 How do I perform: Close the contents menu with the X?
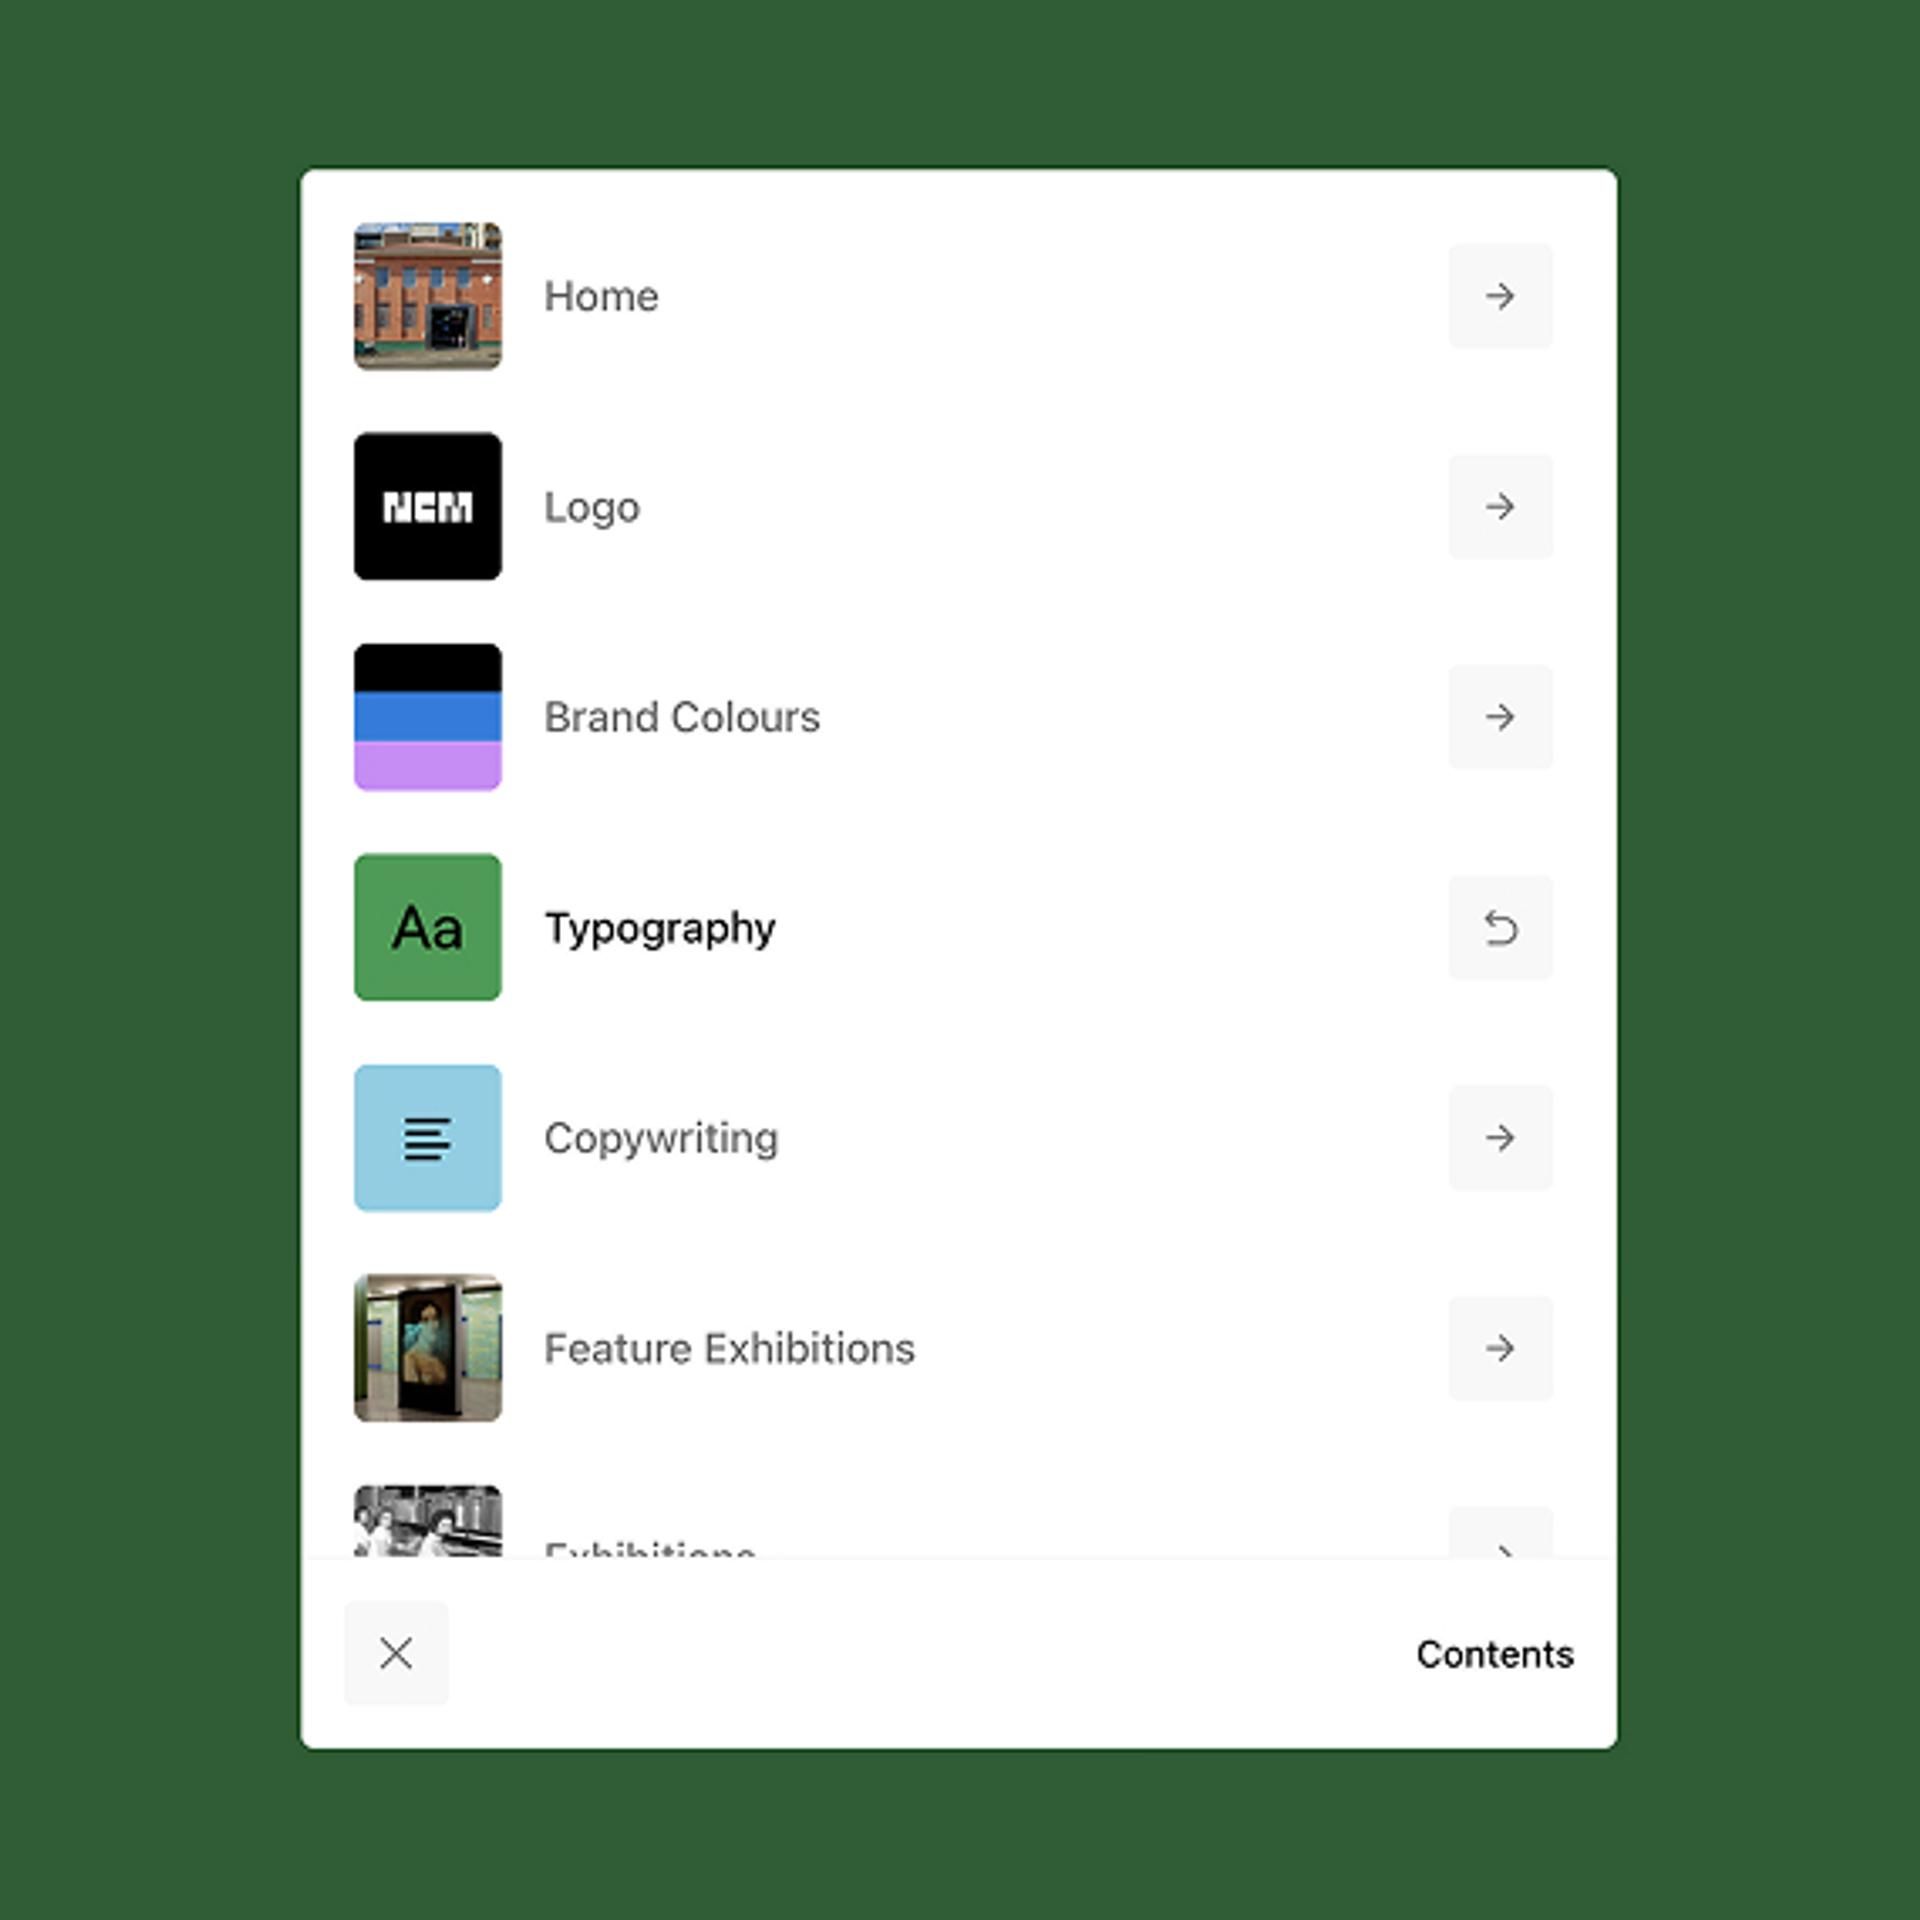coord(396,1653)
